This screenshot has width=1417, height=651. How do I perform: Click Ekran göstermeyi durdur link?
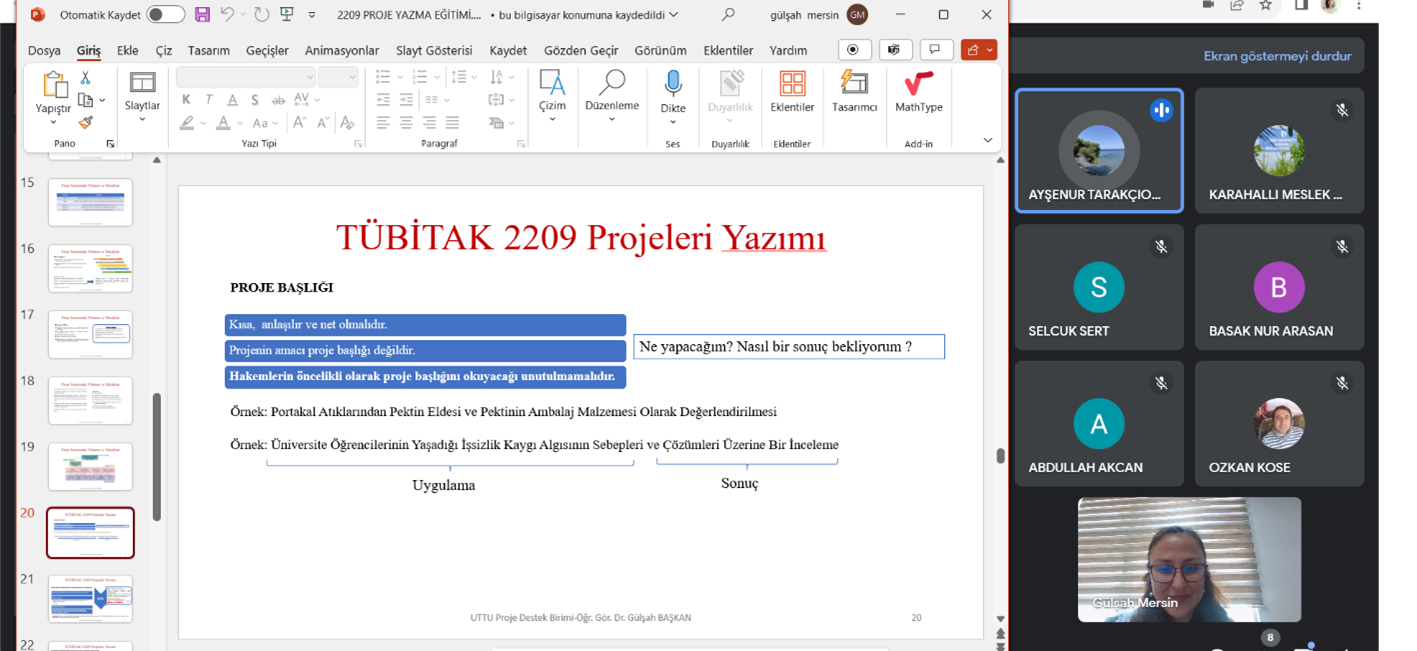click(1277, 57)
